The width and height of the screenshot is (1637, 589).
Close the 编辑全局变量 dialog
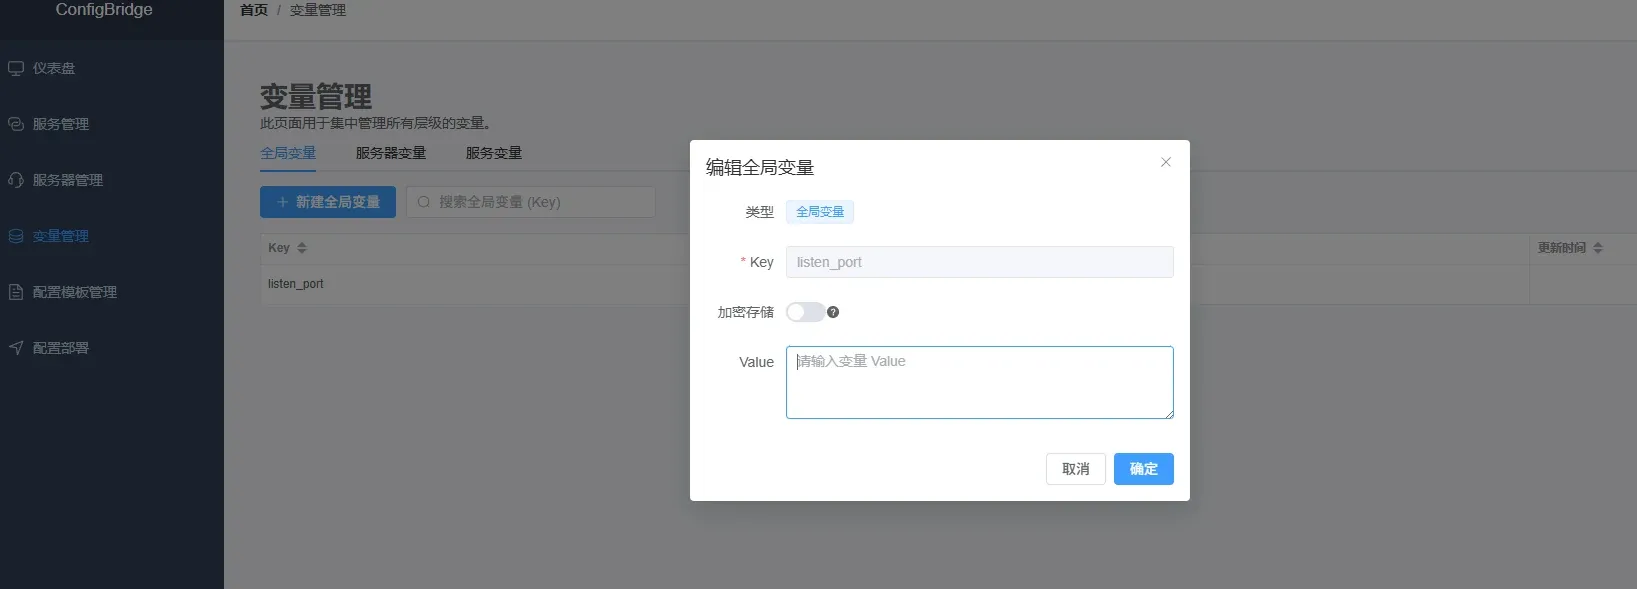[1165, 162]
